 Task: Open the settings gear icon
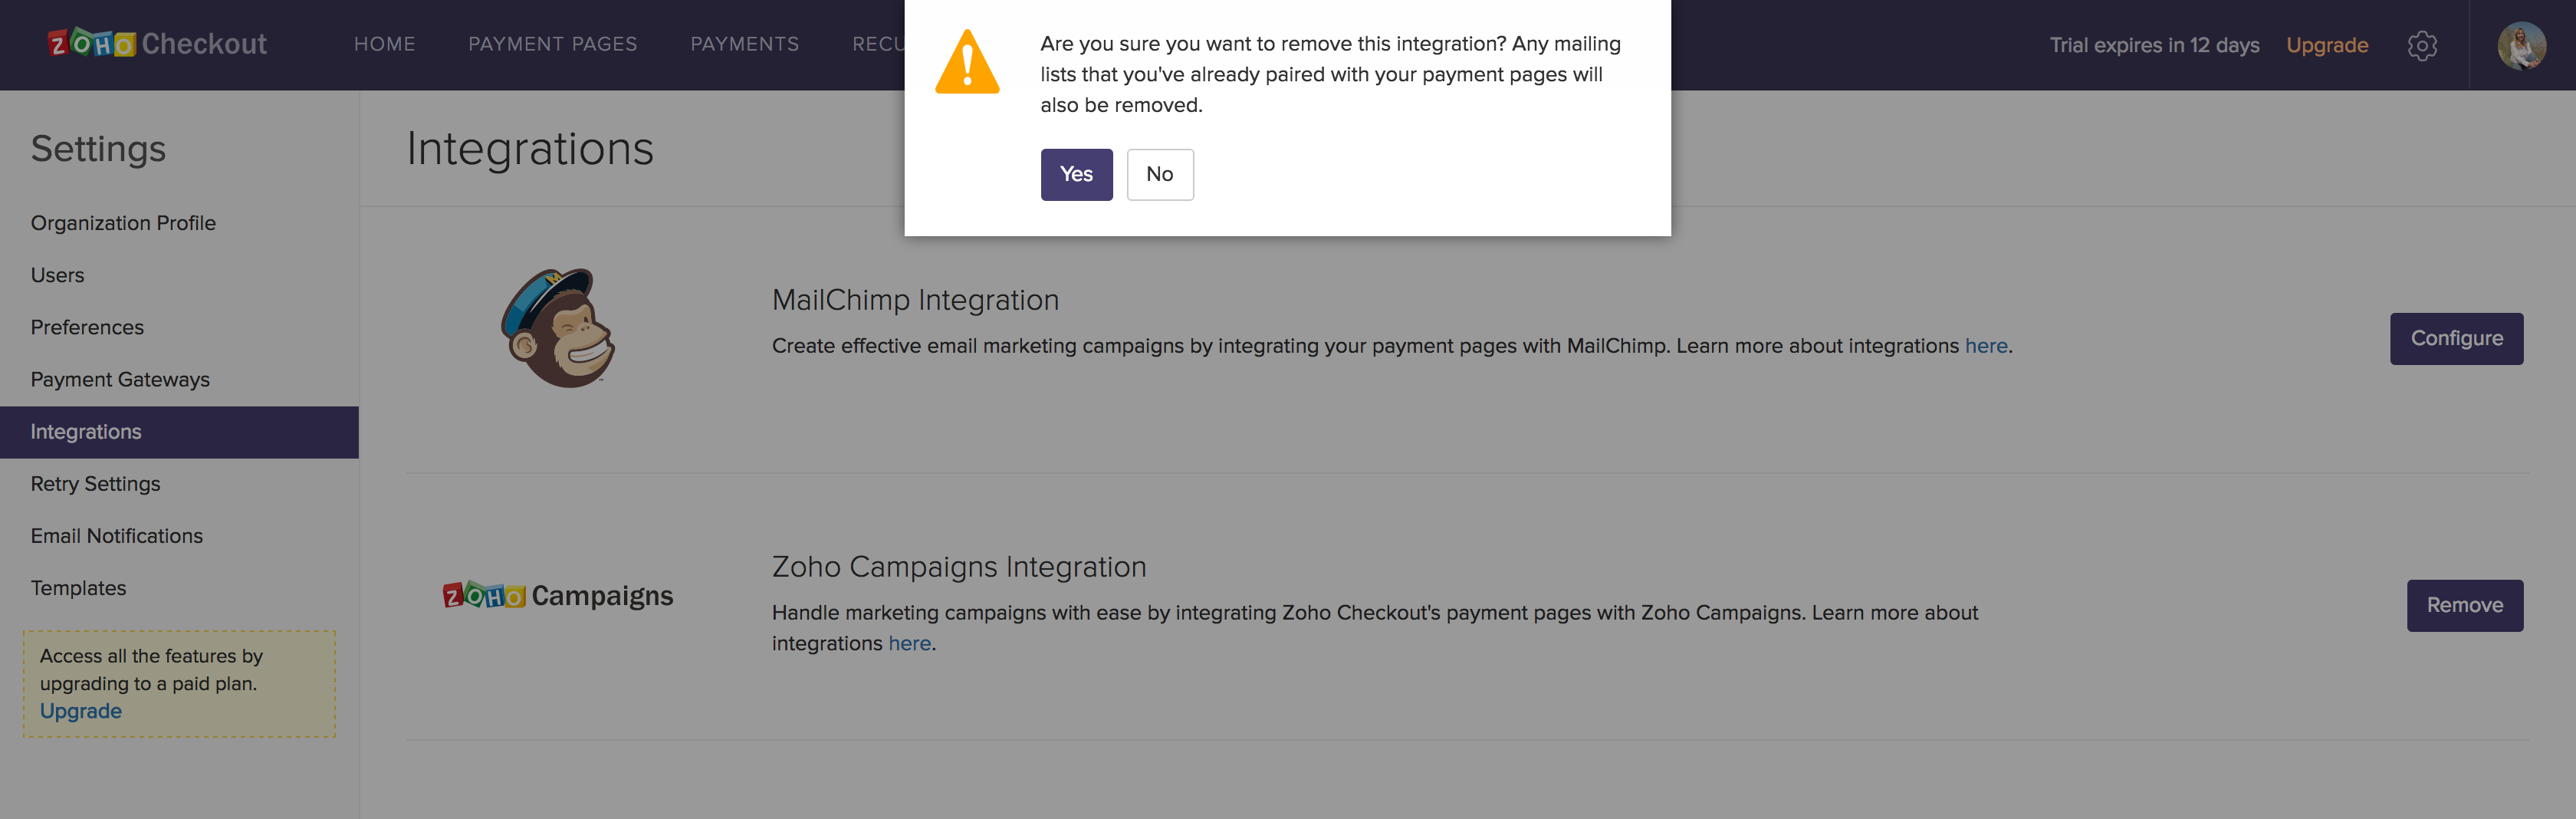pos(2422,45)
